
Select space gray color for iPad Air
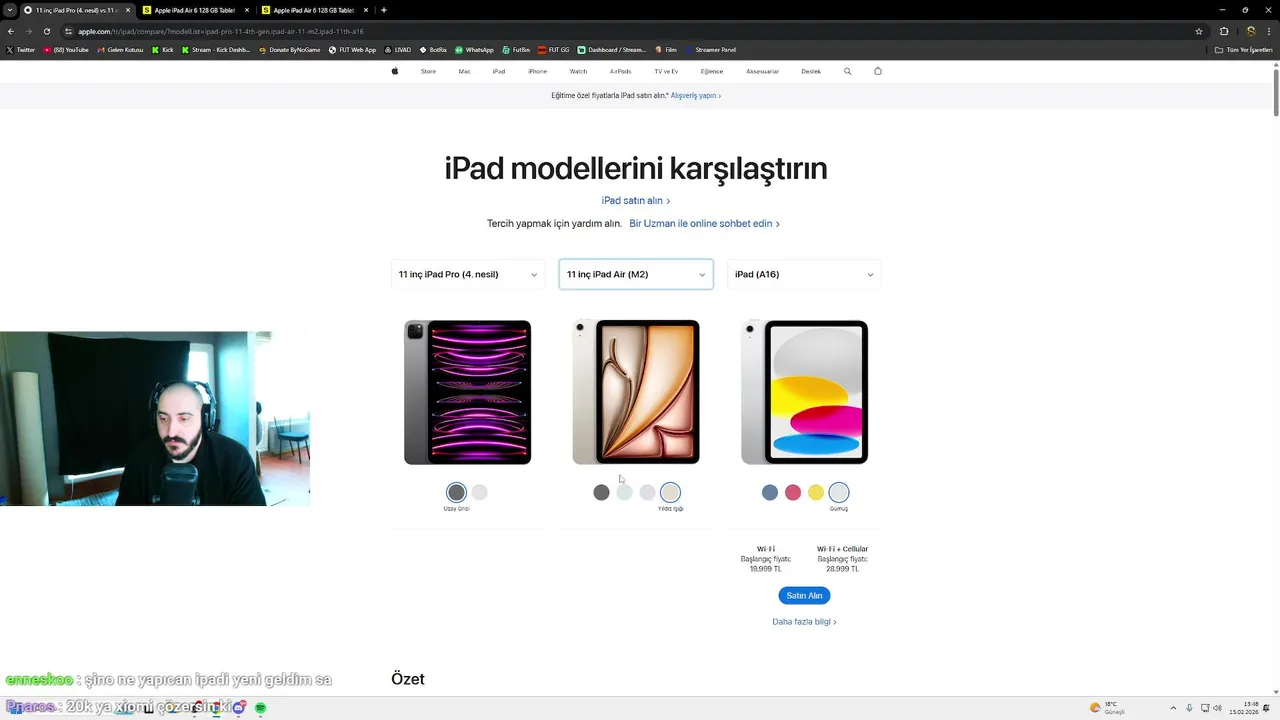(x=601, y=492)
